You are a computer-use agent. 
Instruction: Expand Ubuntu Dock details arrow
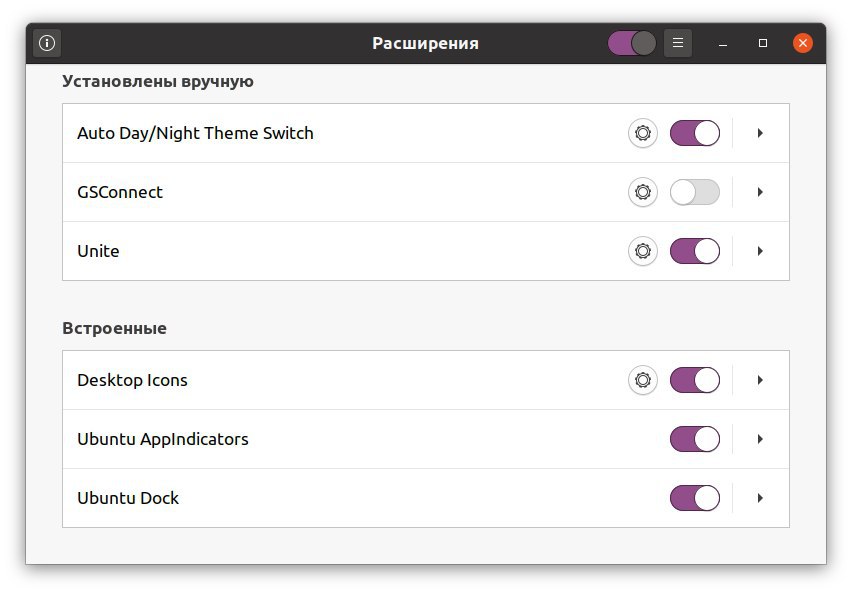point(760,498)
